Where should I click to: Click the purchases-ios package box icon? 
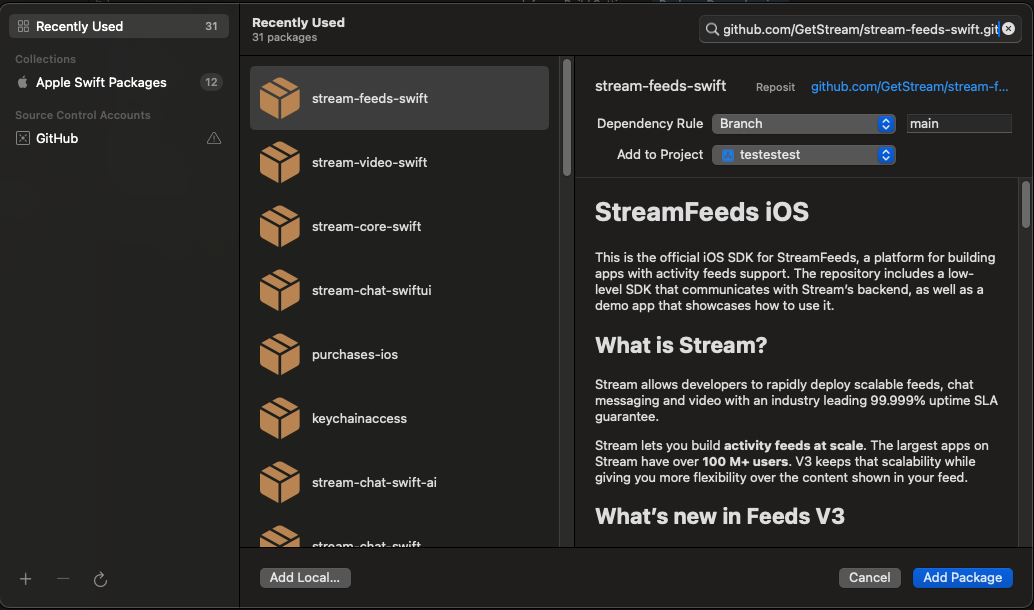pos(280,354)
